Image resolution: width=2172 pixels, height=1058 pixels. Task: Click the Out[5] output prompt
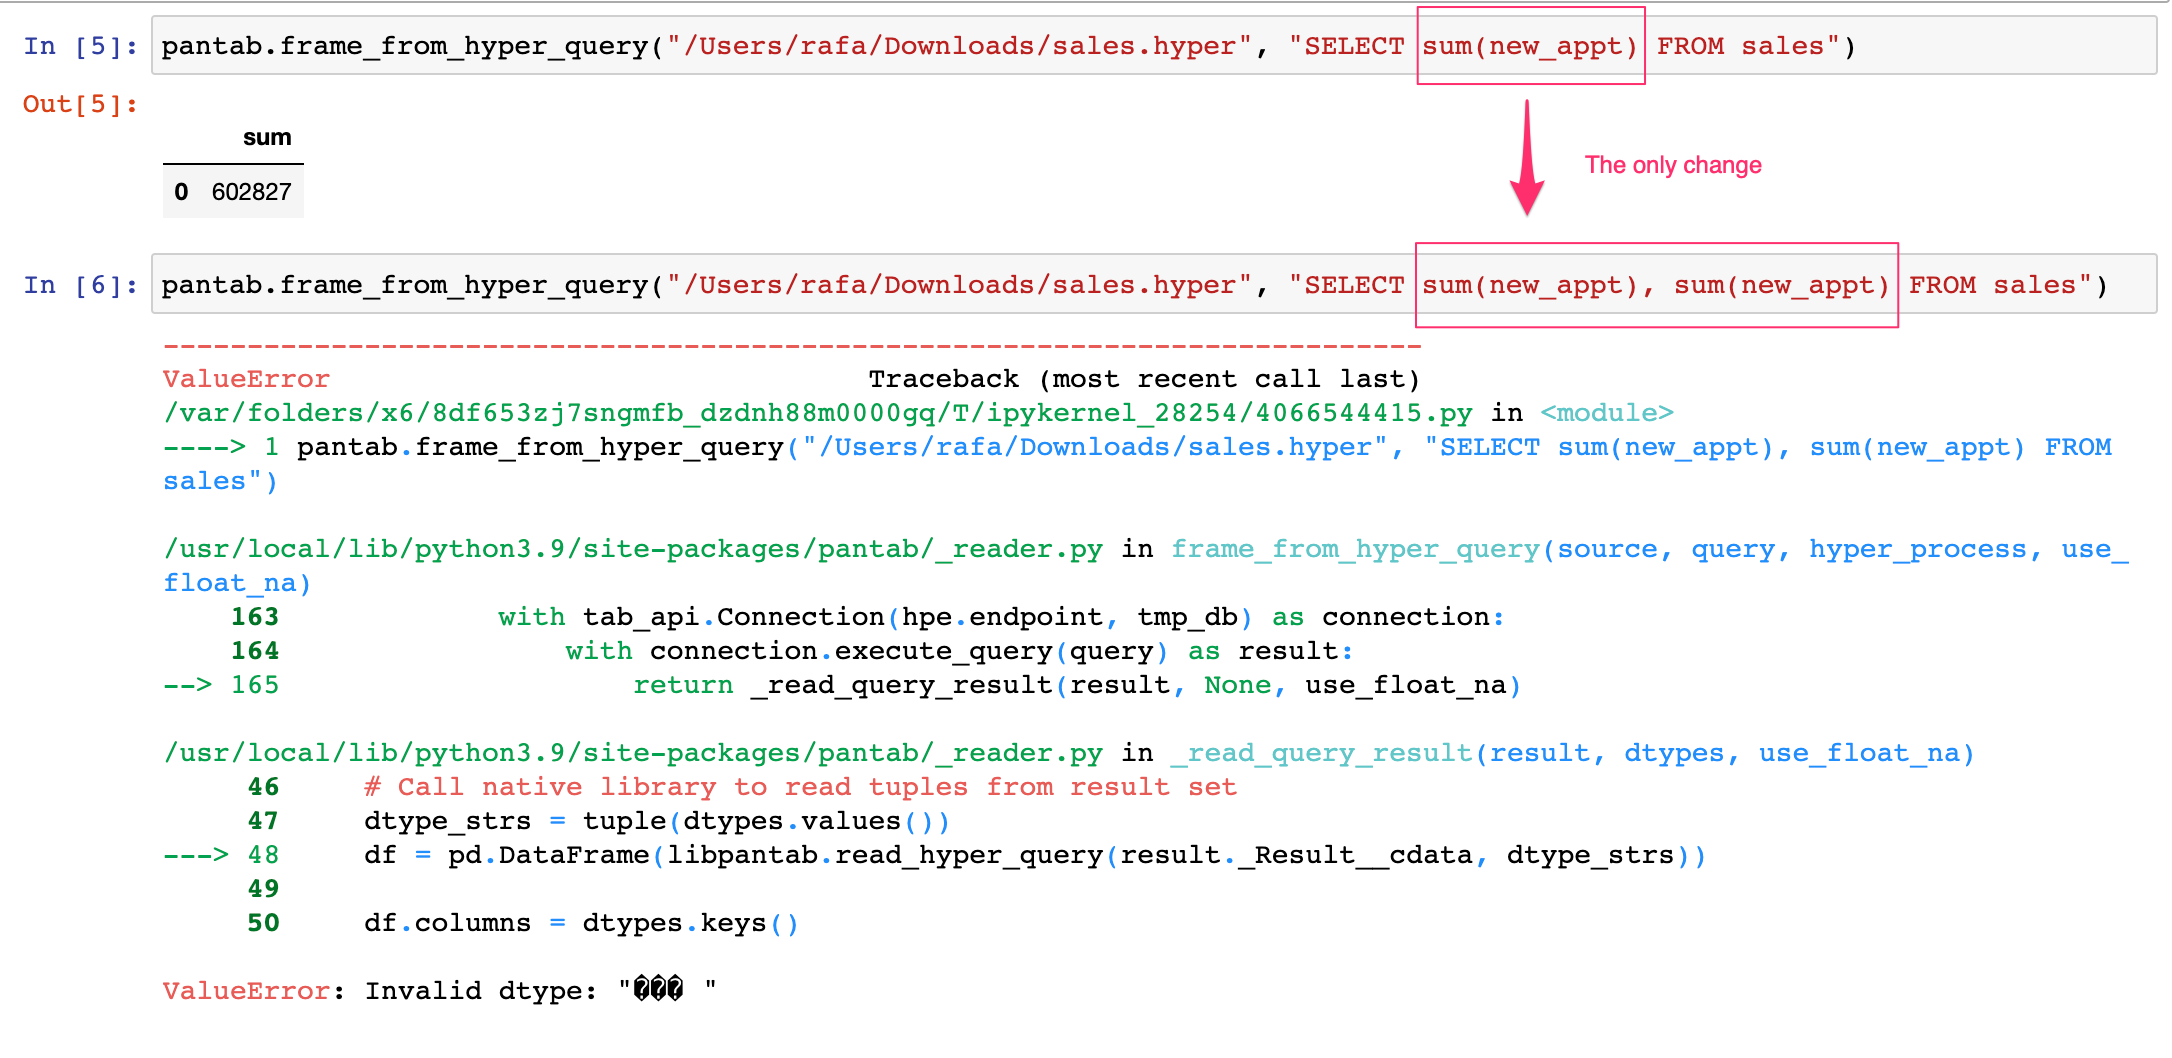(x=80, y=104)
